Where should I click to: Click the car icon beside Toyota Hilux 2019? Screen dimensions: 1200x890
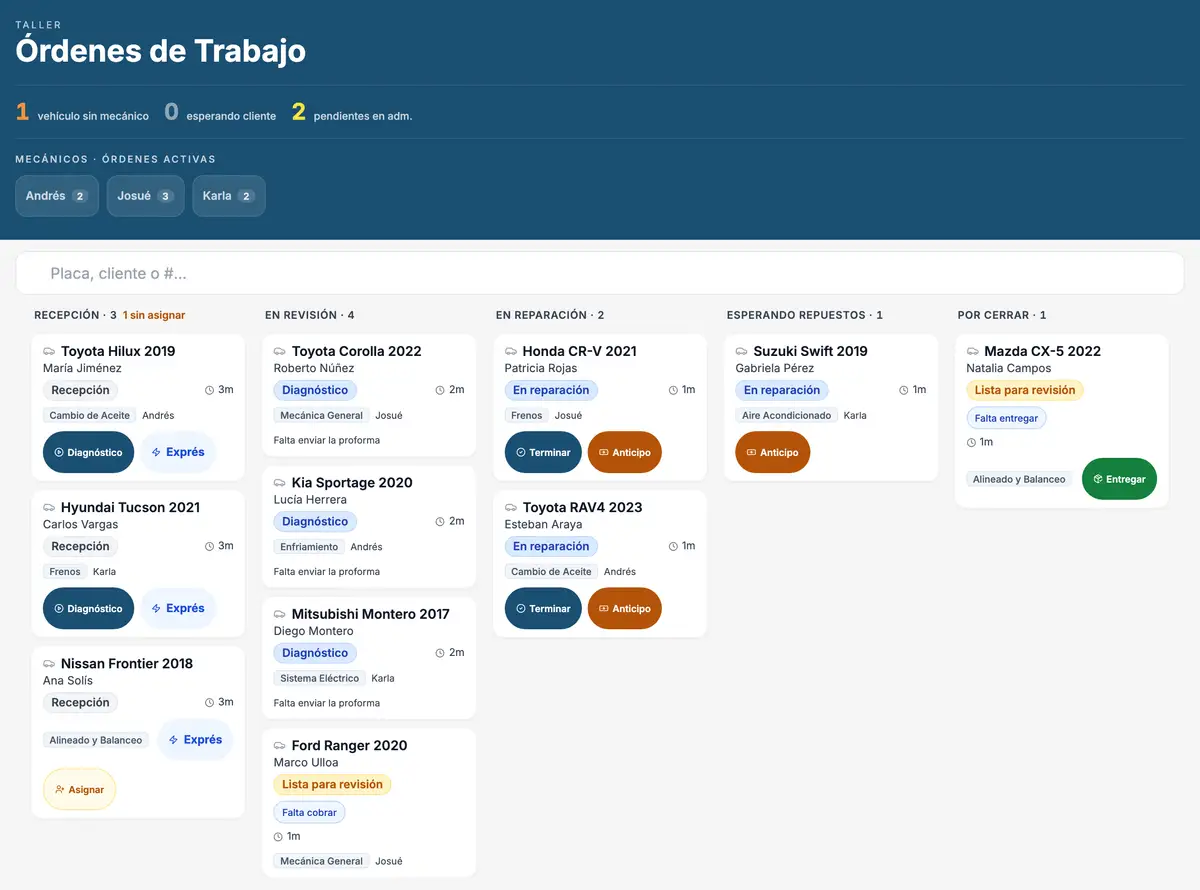49,351
